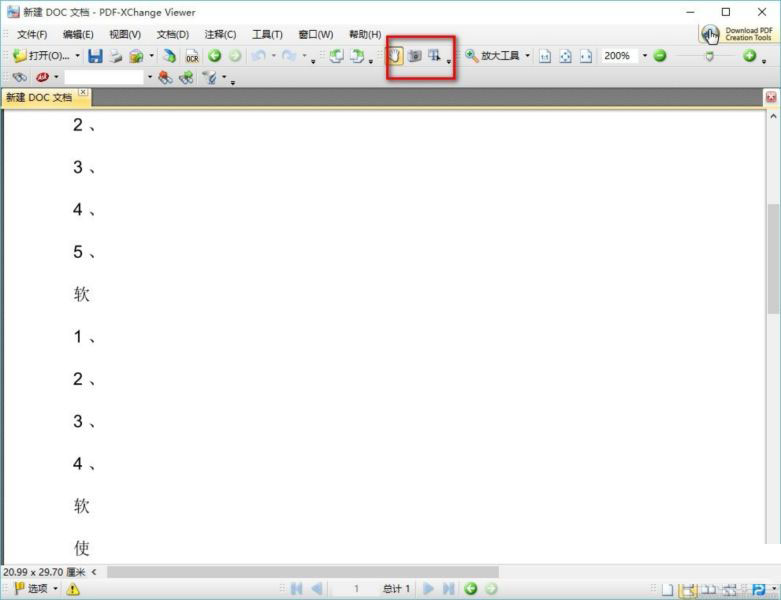Expand the Zoom tool dropdown arrow
The image size is (781, 600).
tap(527, 56)
